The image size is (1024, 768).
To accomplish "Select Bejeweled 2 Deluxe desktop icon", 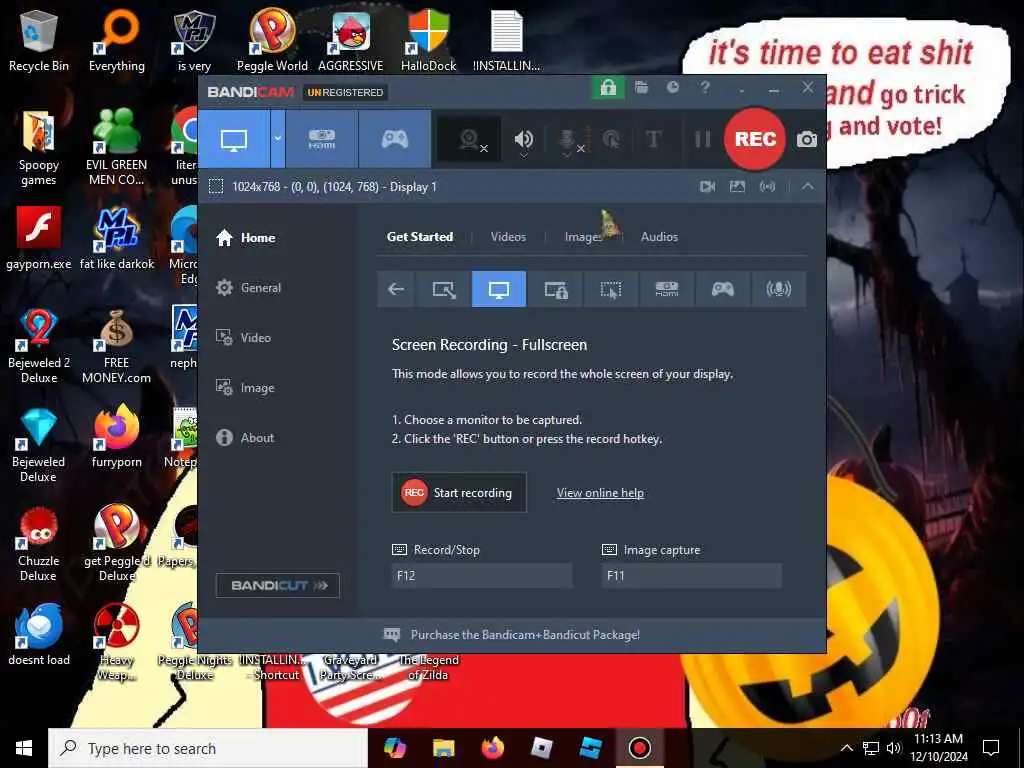I will pyautogui.click(x=39, y=345).
